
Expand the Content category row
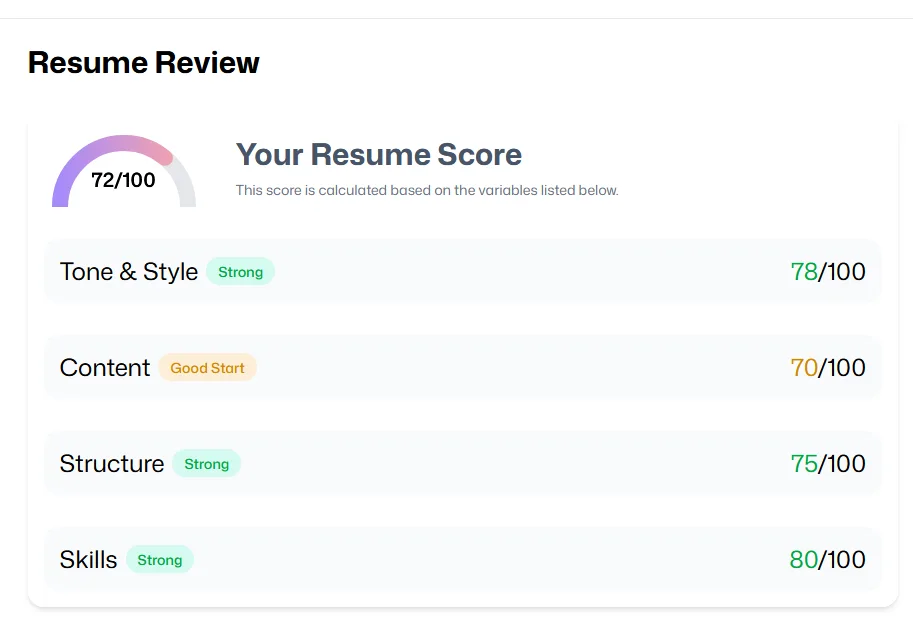click(x=104, y=368)
